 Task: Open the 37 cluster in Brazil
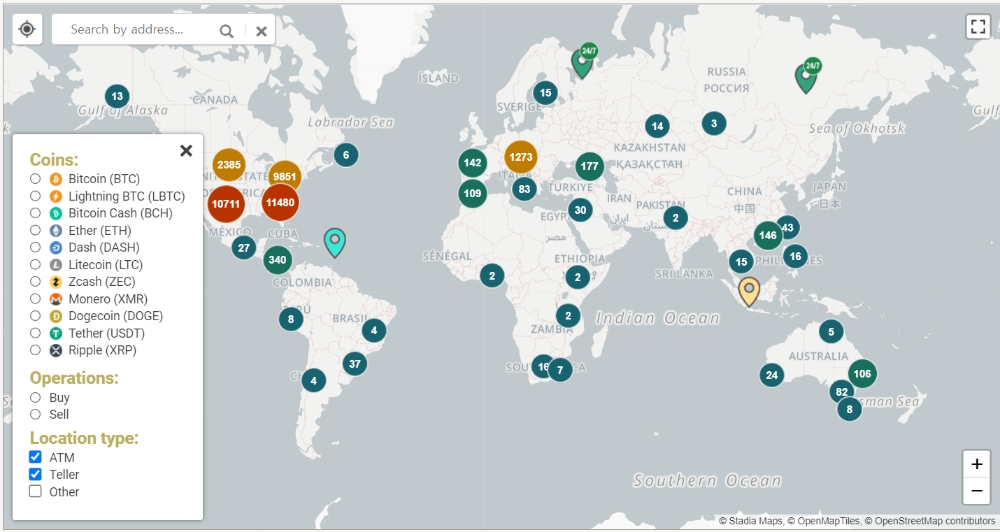(x=355, y=364)
